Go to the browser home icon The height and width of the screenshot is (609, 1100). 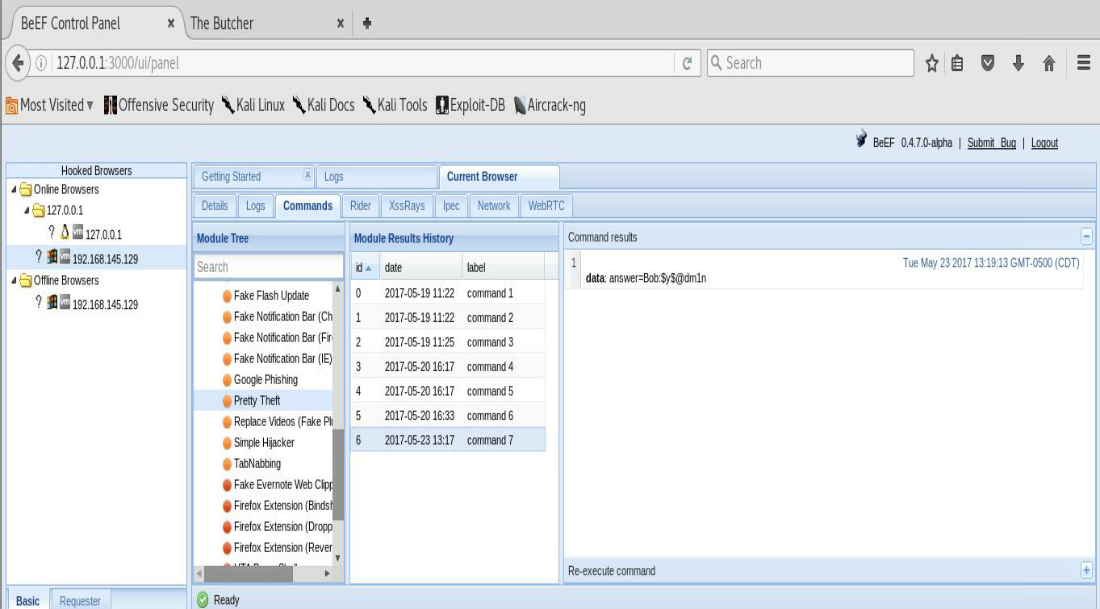pos(1049,63)
